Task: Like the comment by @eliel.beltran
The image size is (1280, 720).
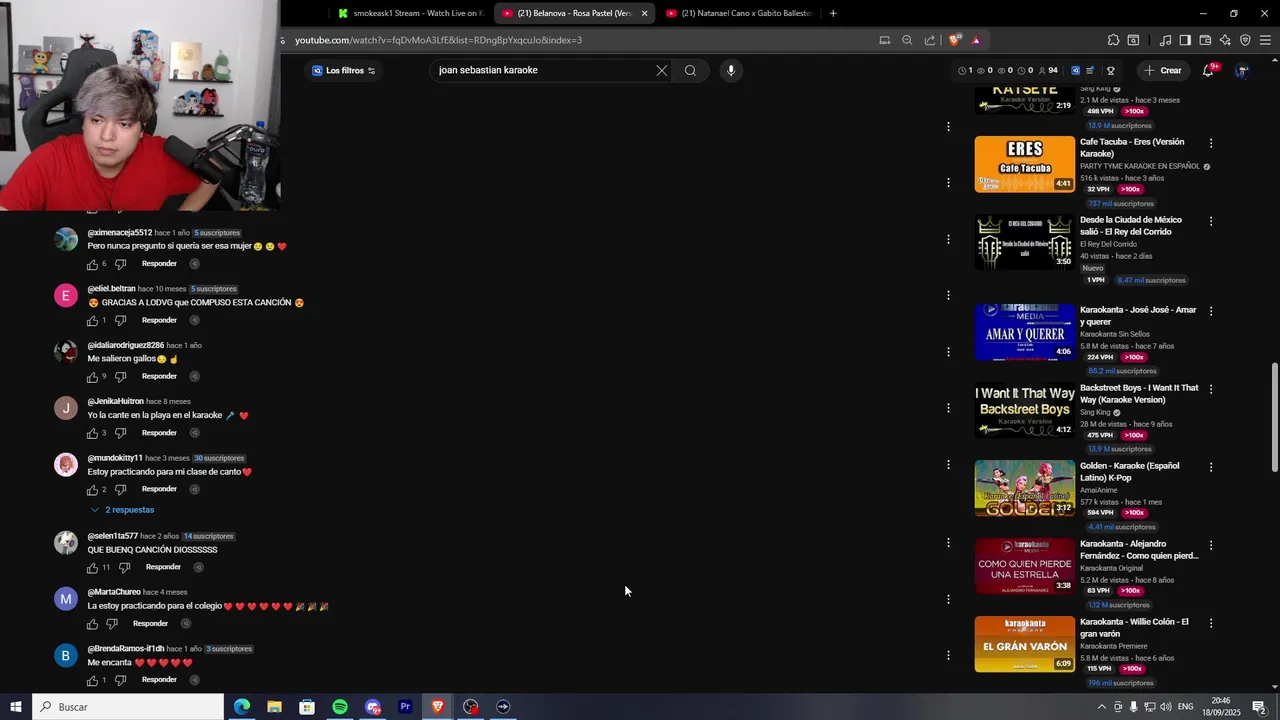Action: (x=92, y=321)
